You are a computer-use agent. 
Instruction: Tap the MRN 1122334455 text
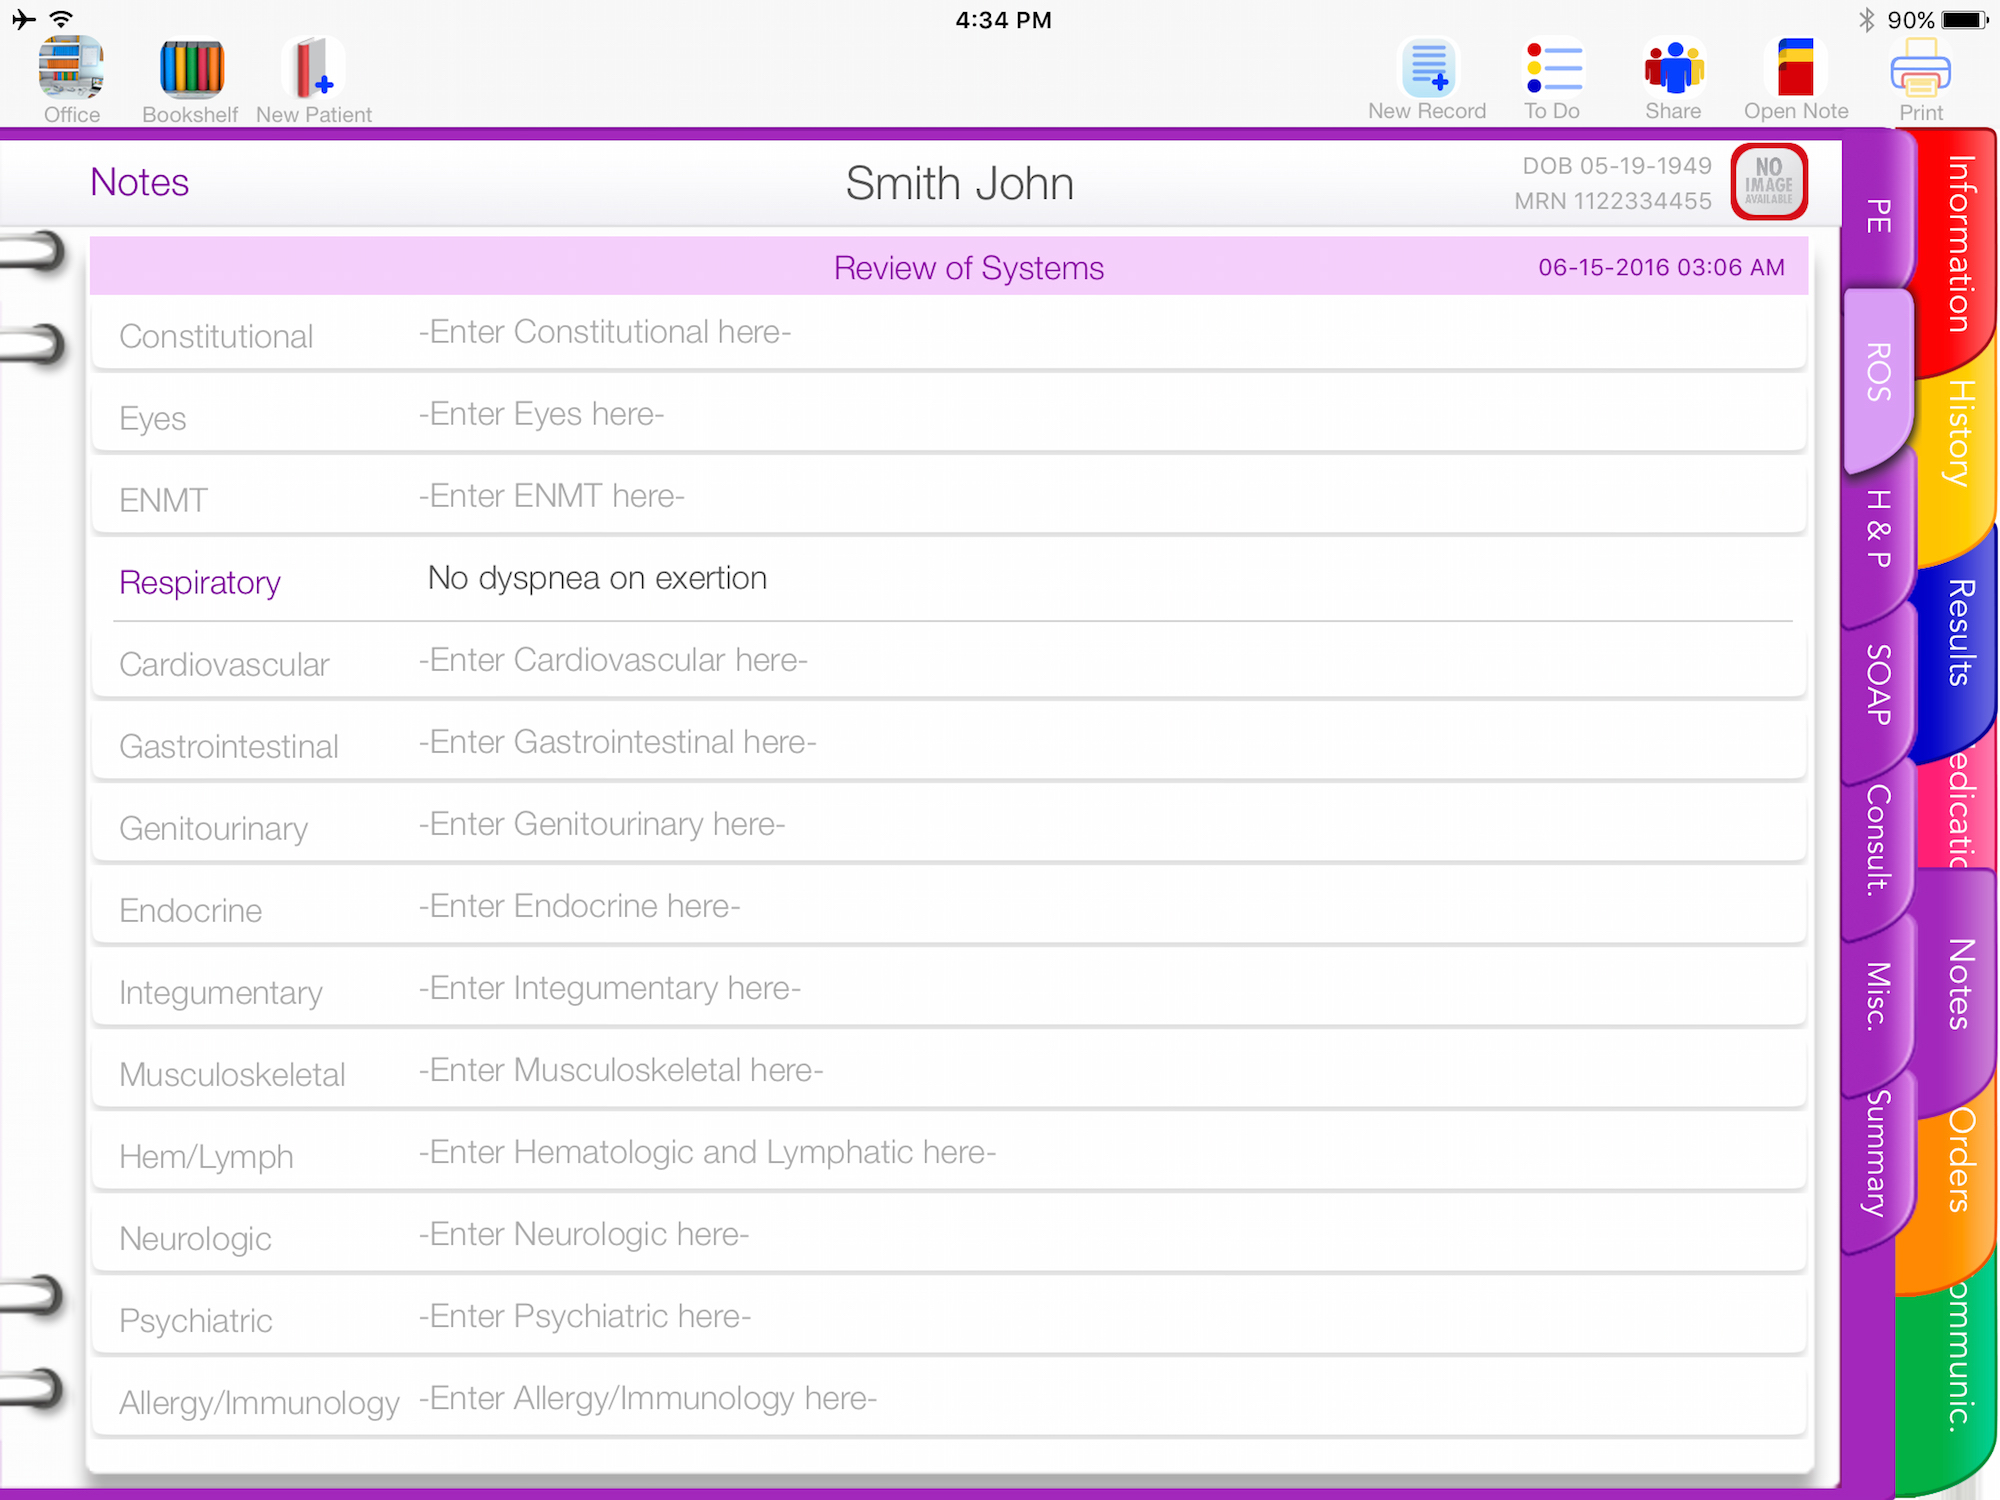coord(1613,201)
